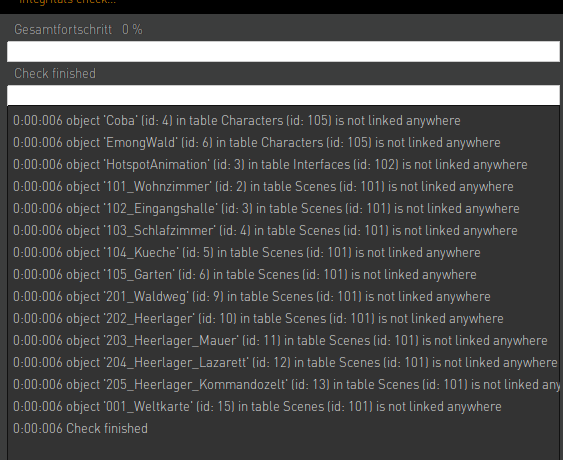Click the 'Check finished' status label
The height and width of the screenshot is (460, 563).
click(x=55, y=74)
